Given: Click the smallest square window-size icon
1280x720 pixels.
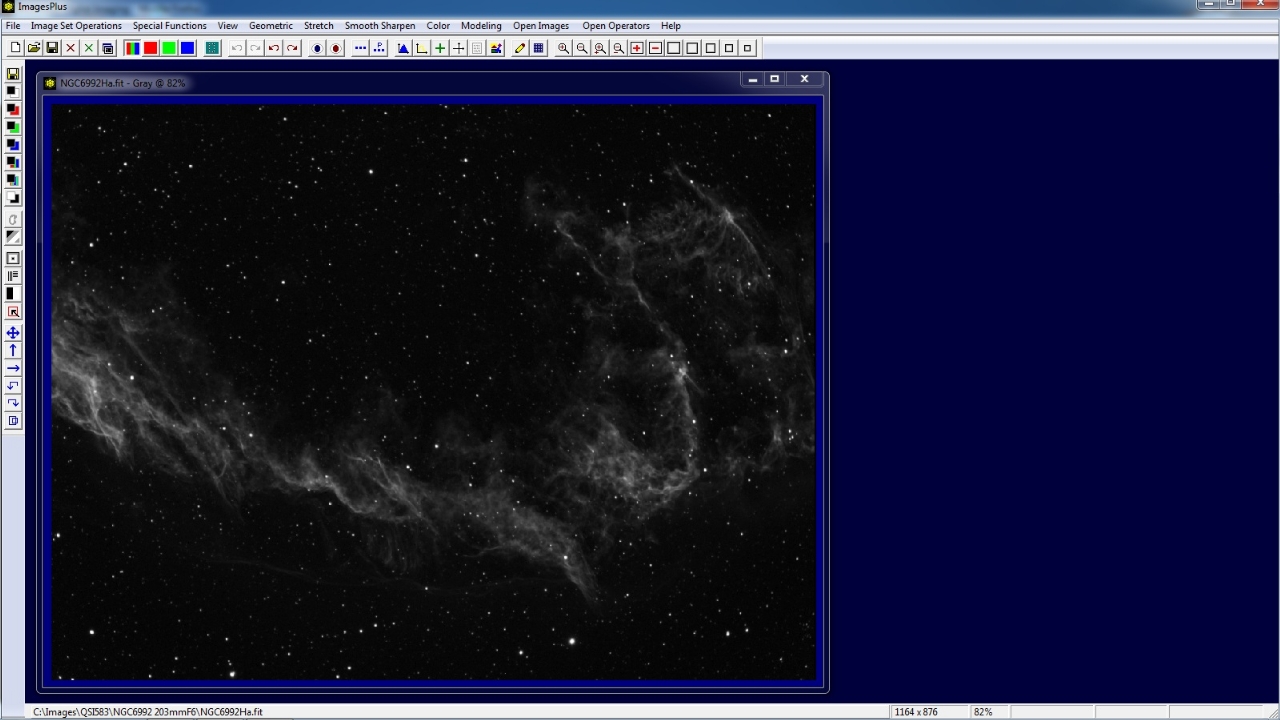Looking at the screenshot, I should coord(747,48).
